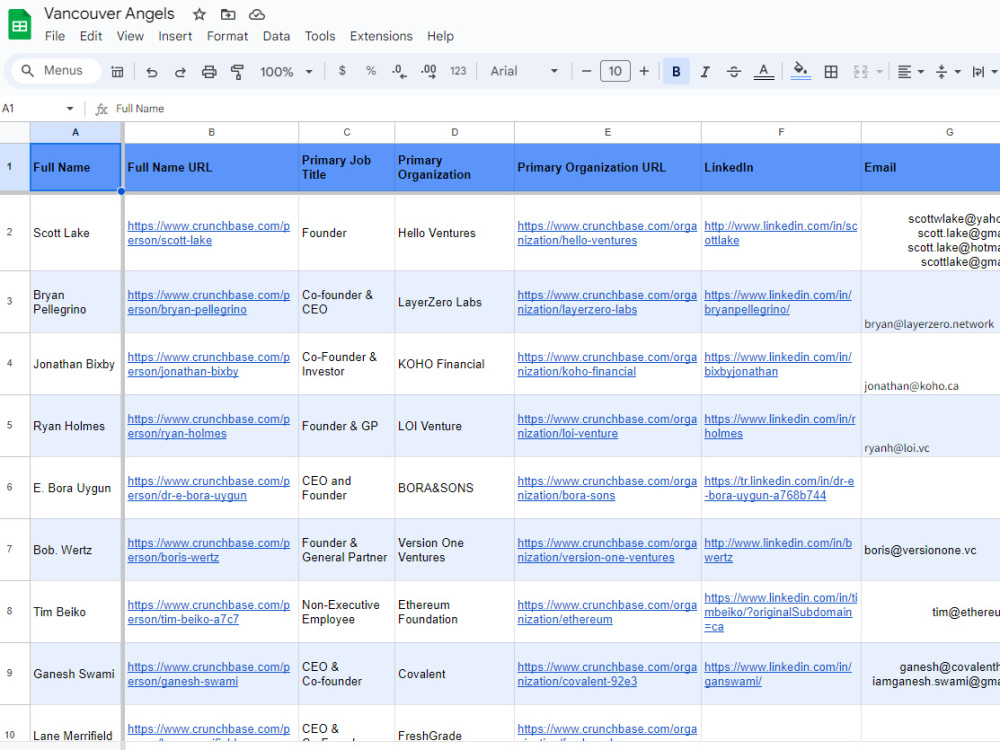Open the Data menu

[276, 36]
